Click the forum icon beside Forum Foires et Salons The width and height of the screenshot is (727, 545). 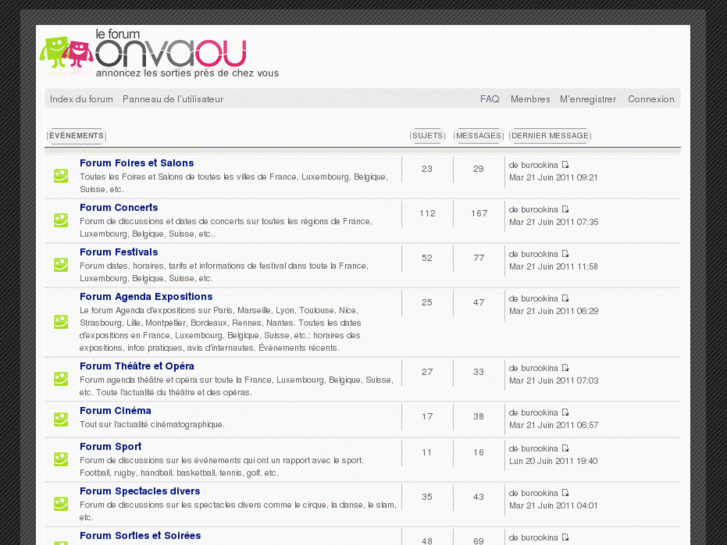coord(61,176)
